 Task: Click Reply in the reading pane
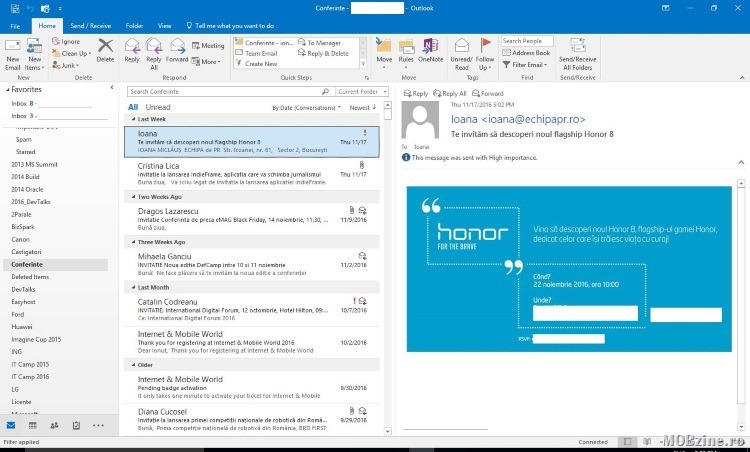point(416,94)
